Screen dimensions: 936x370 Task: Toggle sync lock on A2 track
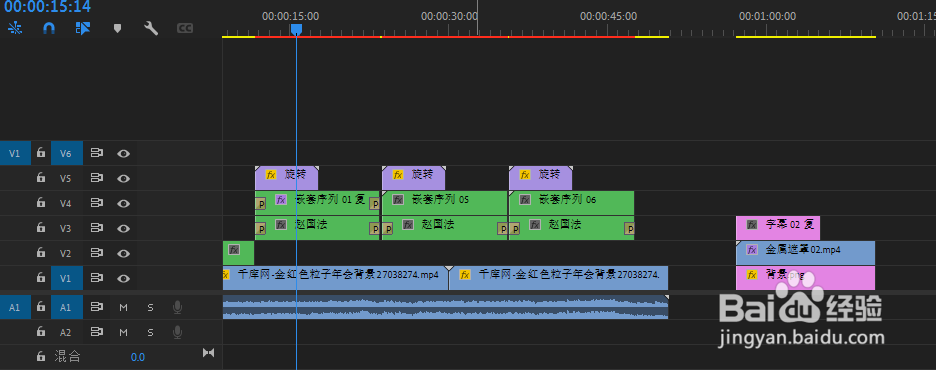[97, 332]
